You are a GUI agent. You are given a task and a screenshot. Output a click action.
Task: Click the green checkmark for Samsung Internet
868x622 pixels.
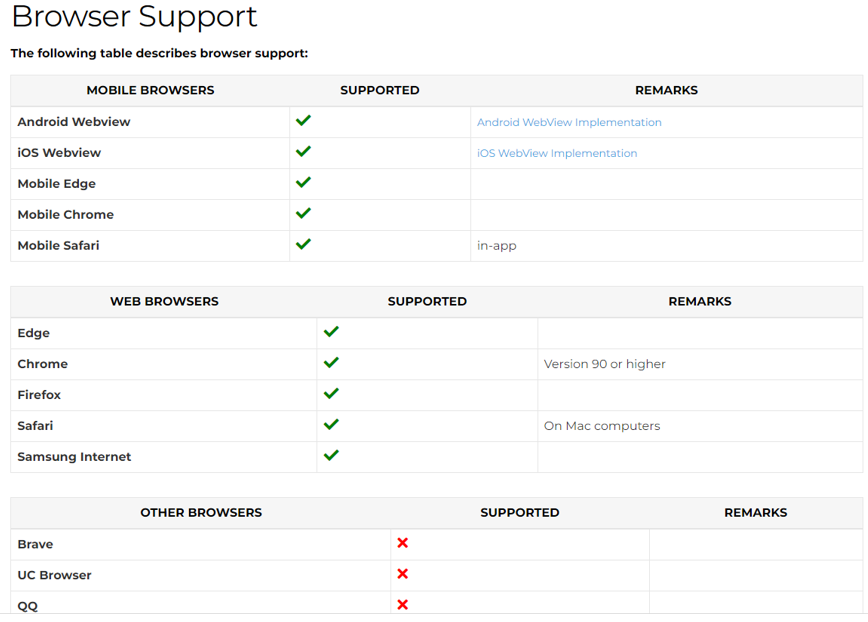(331, 456)
